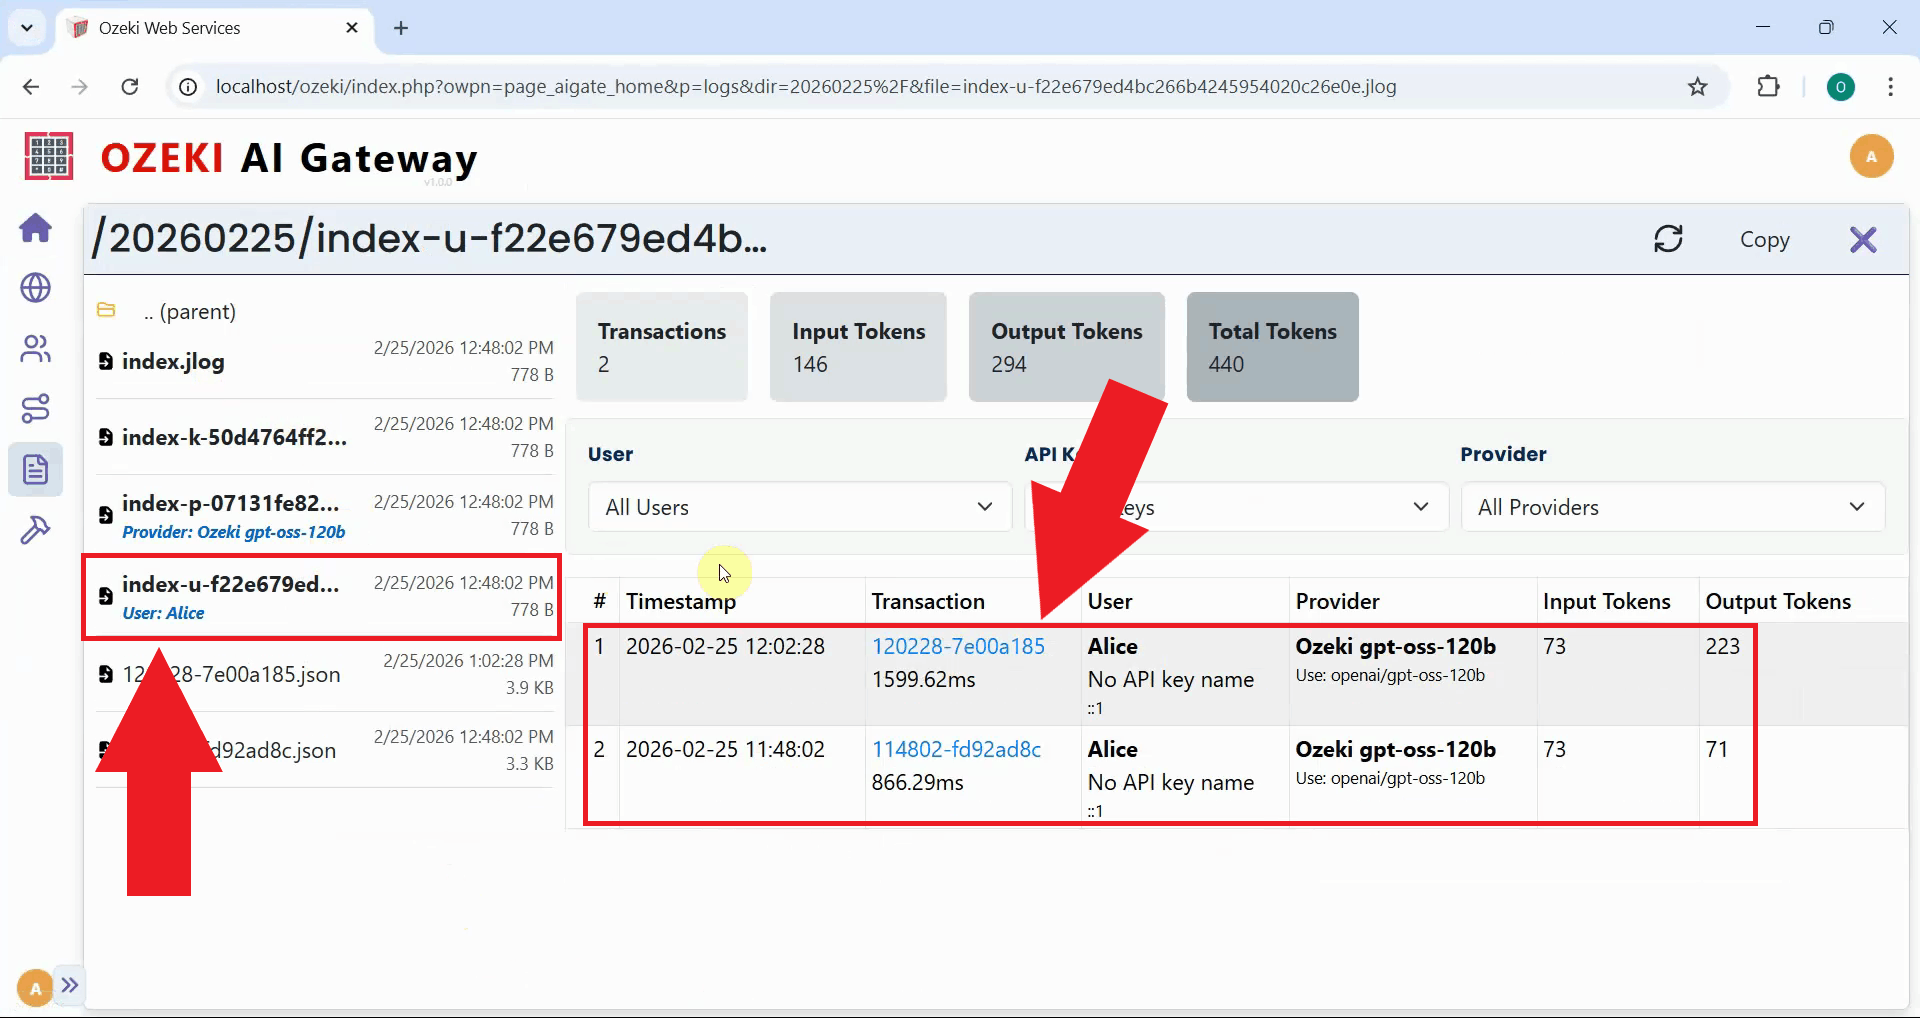The width and height of the screenshot is (1920, 1018).
Task: Select the globe providers icon in sidebar
Action: 35,288
